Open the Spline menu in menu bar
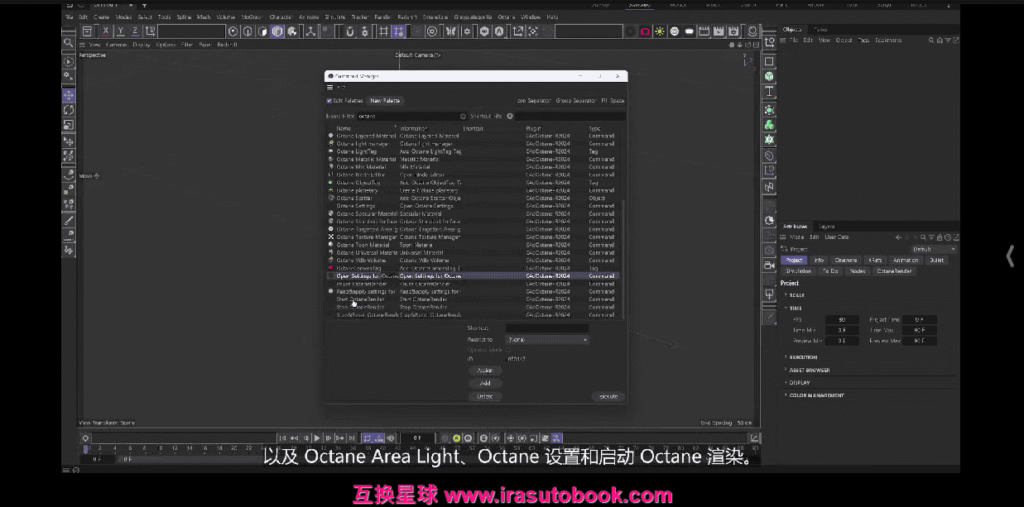The image size is (1024, 507). (x=184, y=17)
